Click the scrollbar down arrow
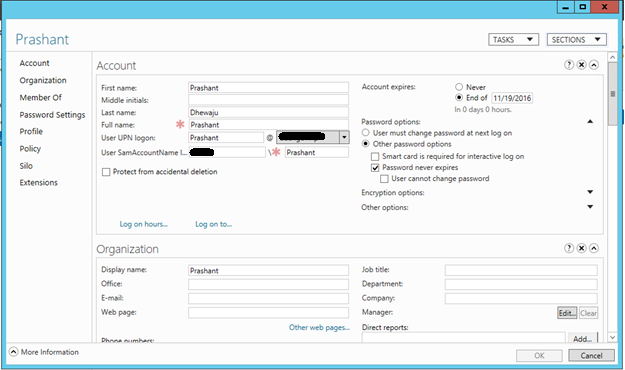 pyautogui.click(x=613, y=338)
